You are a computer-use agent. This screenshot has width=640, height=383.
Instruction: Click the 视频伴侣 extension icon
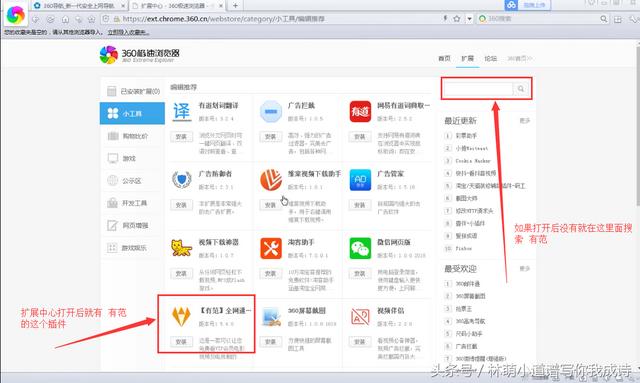click(360, 317)
